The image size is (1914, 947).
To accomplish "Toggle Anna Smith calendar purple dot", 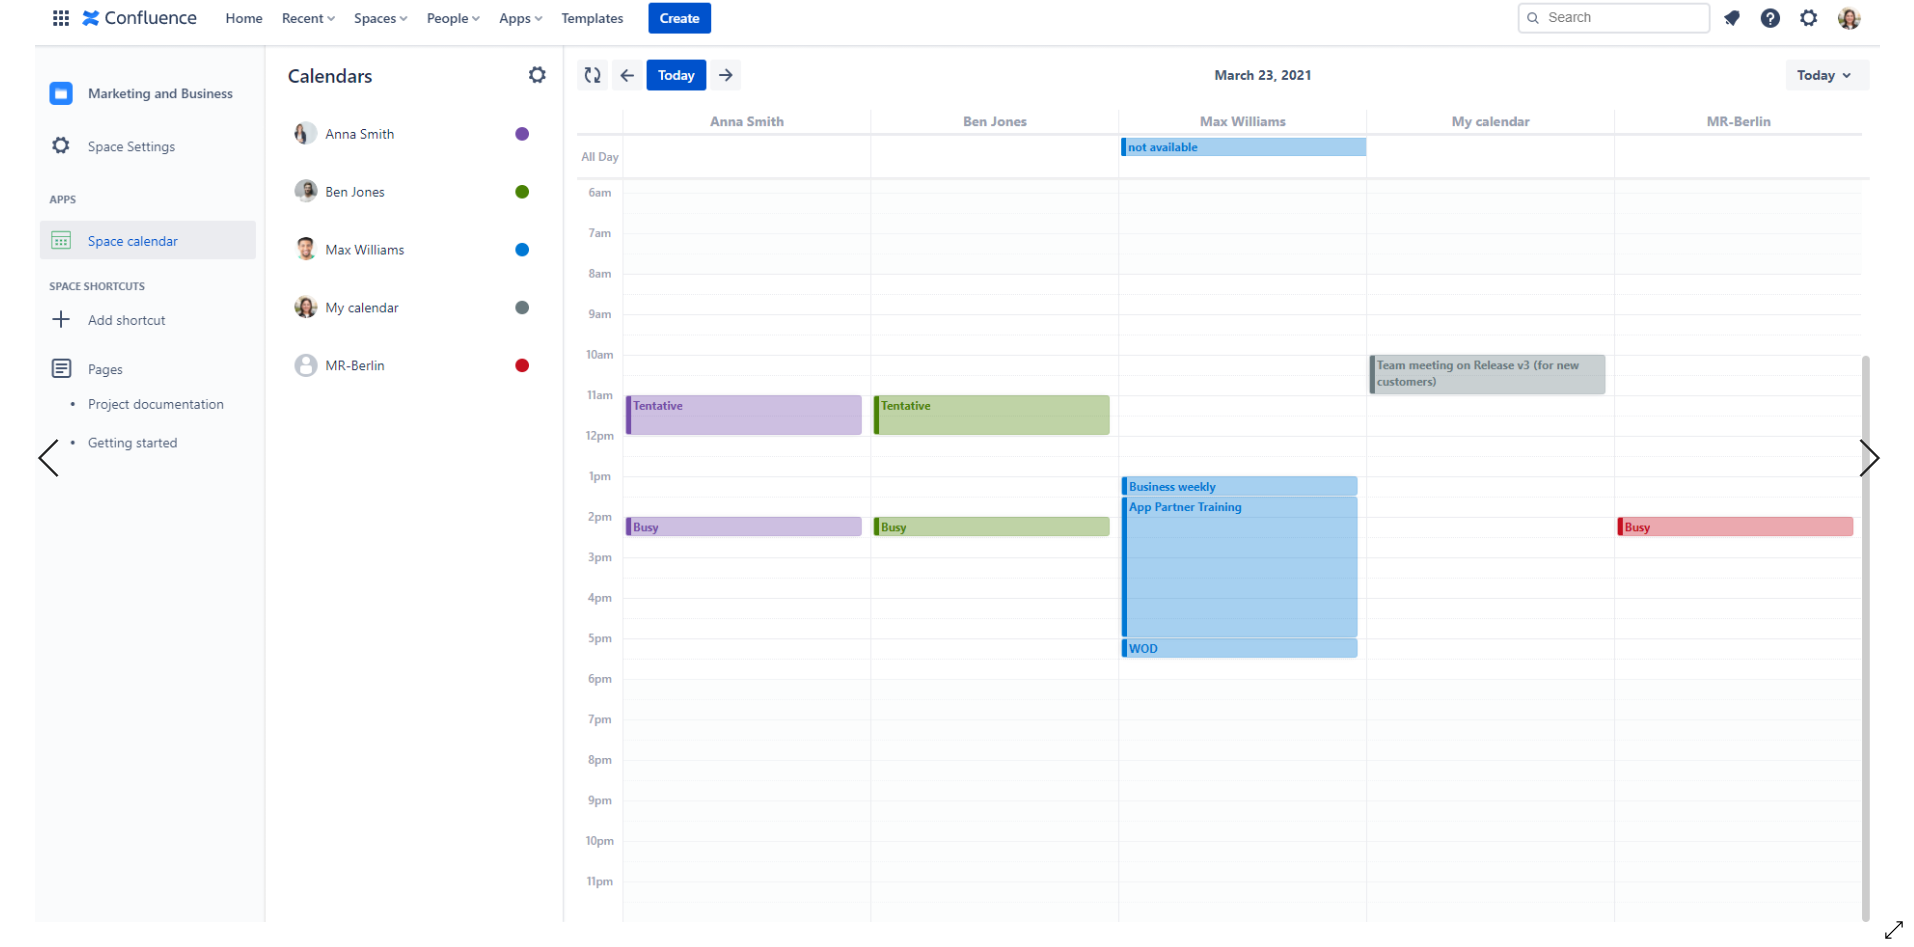I will pyautogui.click(x=522, y=134).
